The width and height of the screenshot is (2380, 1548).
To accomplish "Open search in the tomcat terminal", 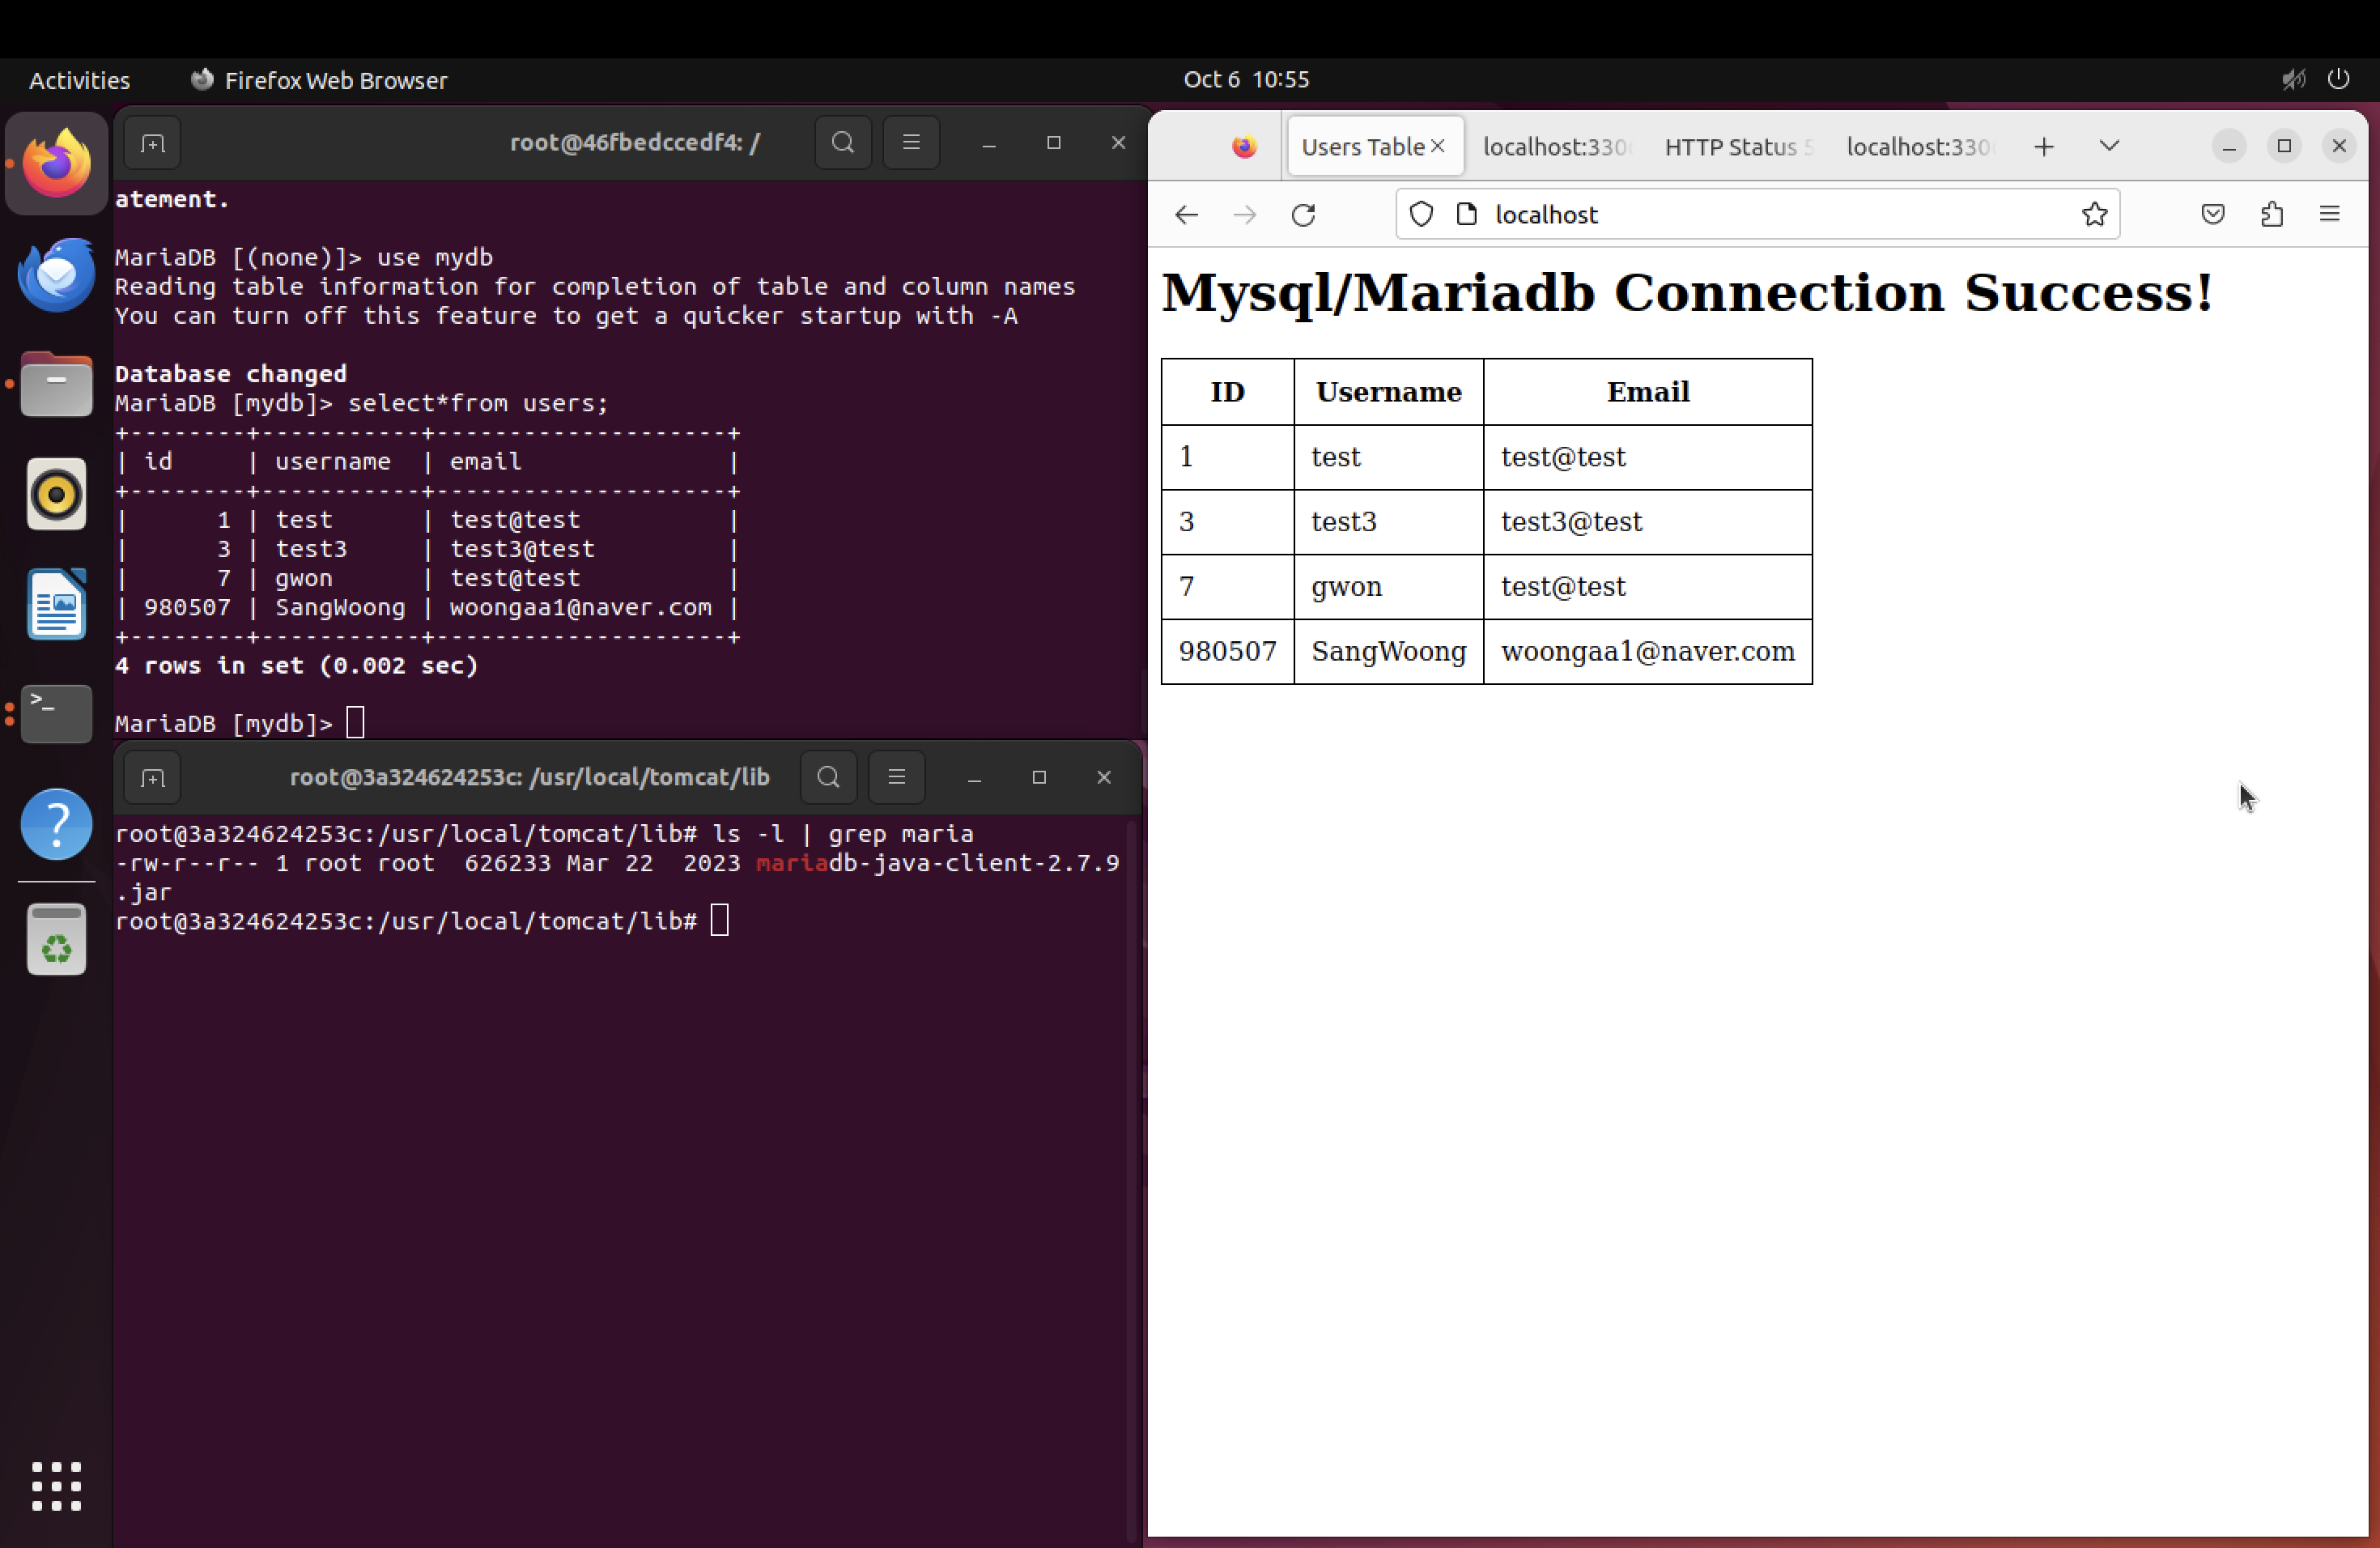I will click(828, 777).
